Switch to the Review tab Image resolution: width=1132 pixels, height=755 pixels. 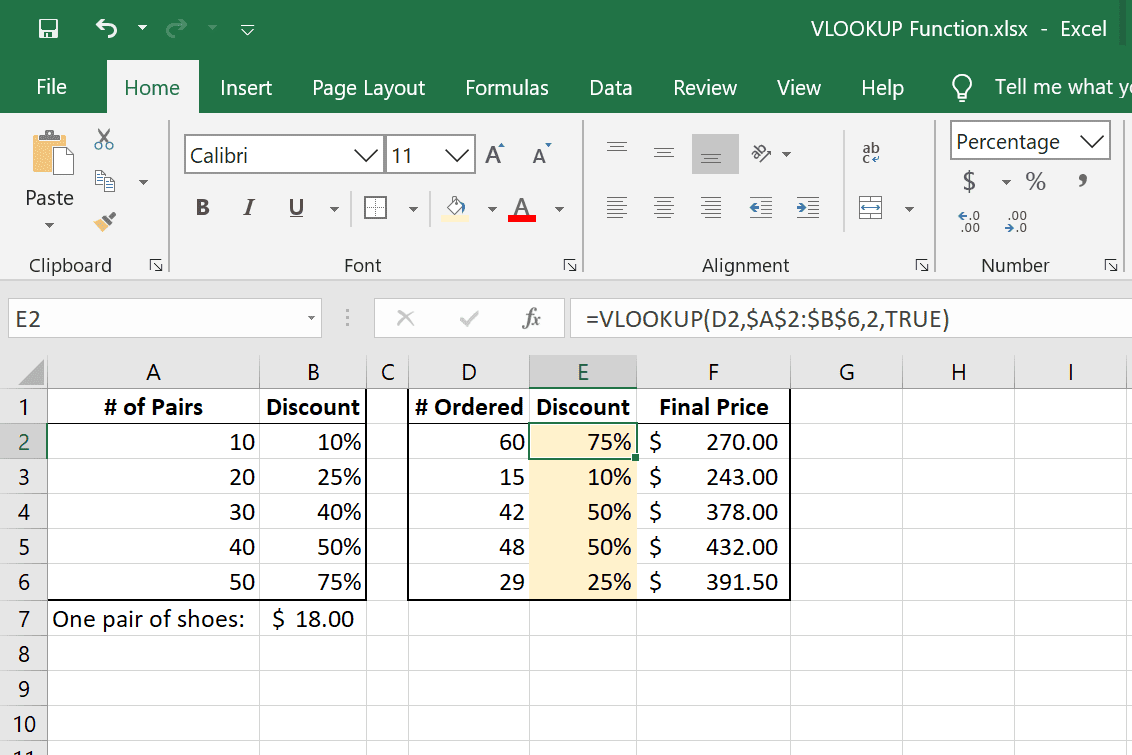tap(705, 88)
